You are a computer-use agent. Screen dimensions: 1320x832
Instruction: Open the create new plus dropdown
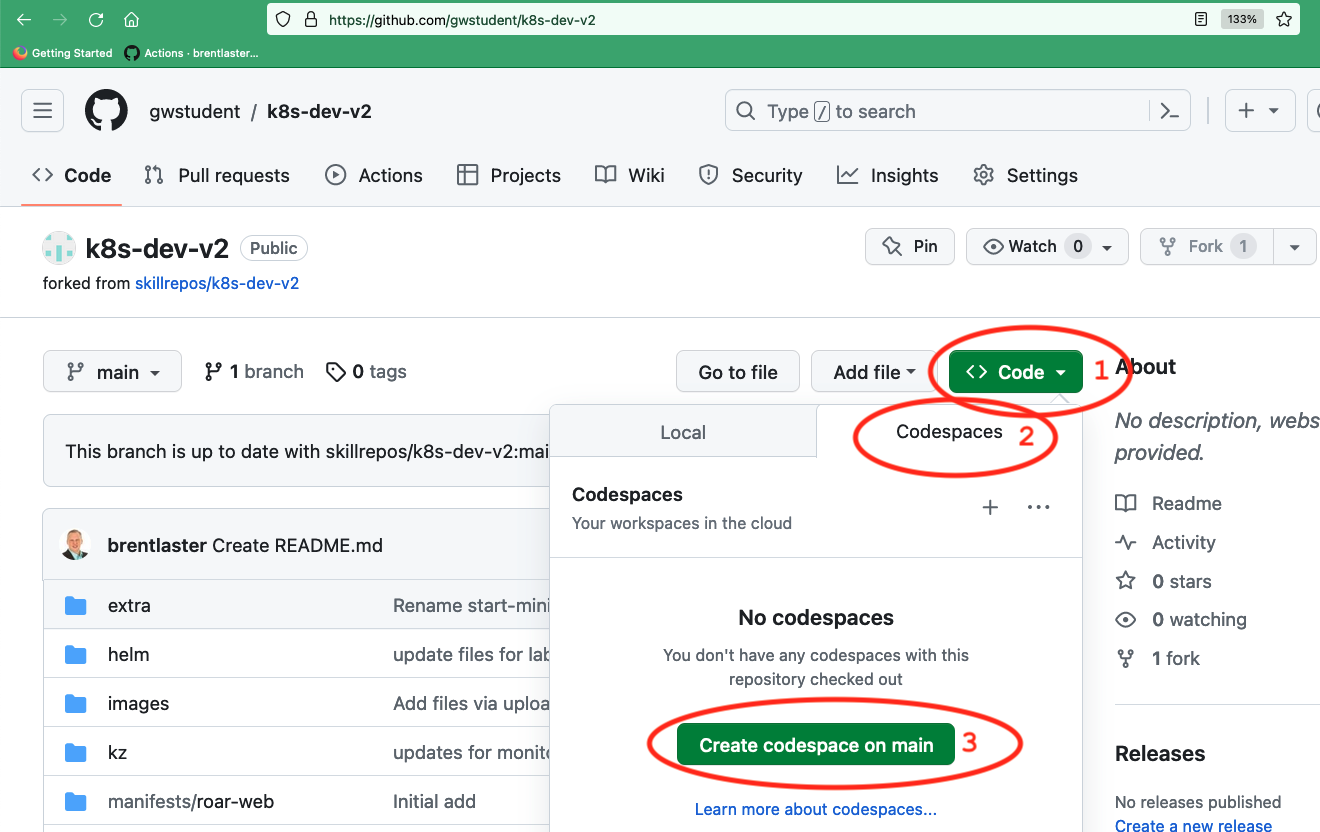tap(1258, 111)
